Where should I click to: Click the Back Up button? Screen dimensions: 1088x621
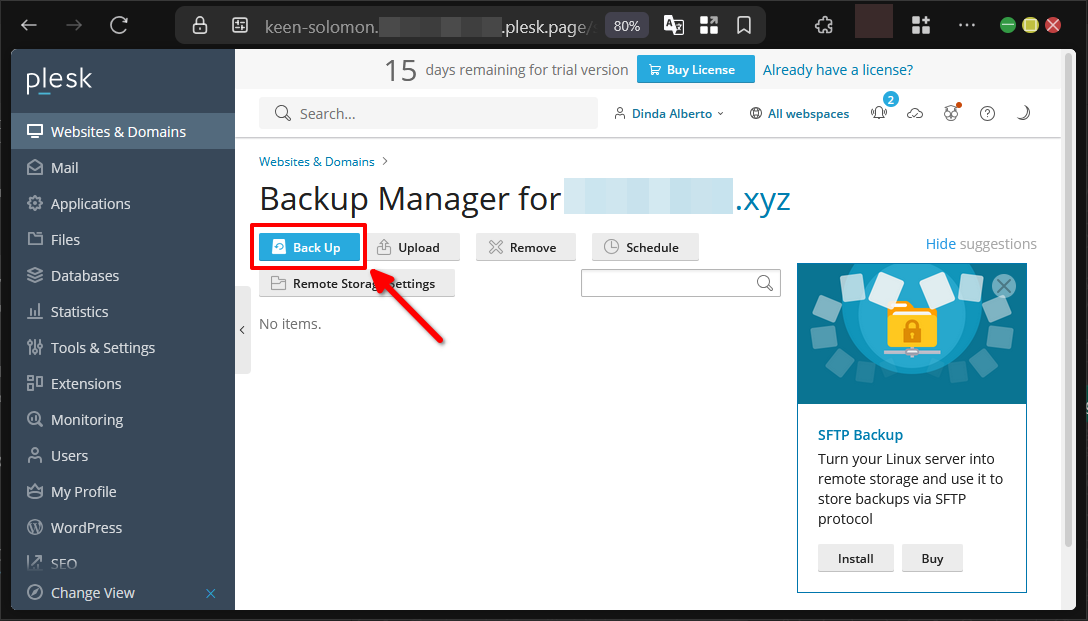click(x=308, y=247)
